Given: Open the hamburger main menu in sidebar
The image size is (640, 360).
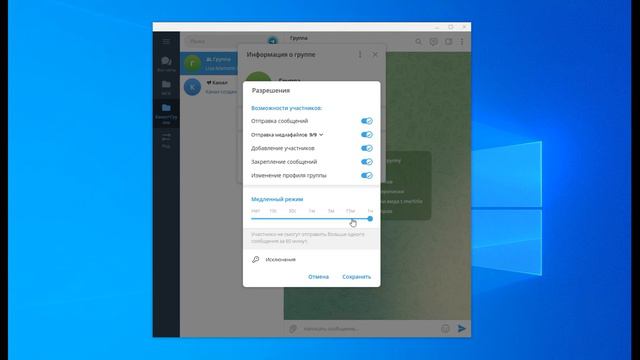Looking at the screenshot, I should (x=166, y=41).
